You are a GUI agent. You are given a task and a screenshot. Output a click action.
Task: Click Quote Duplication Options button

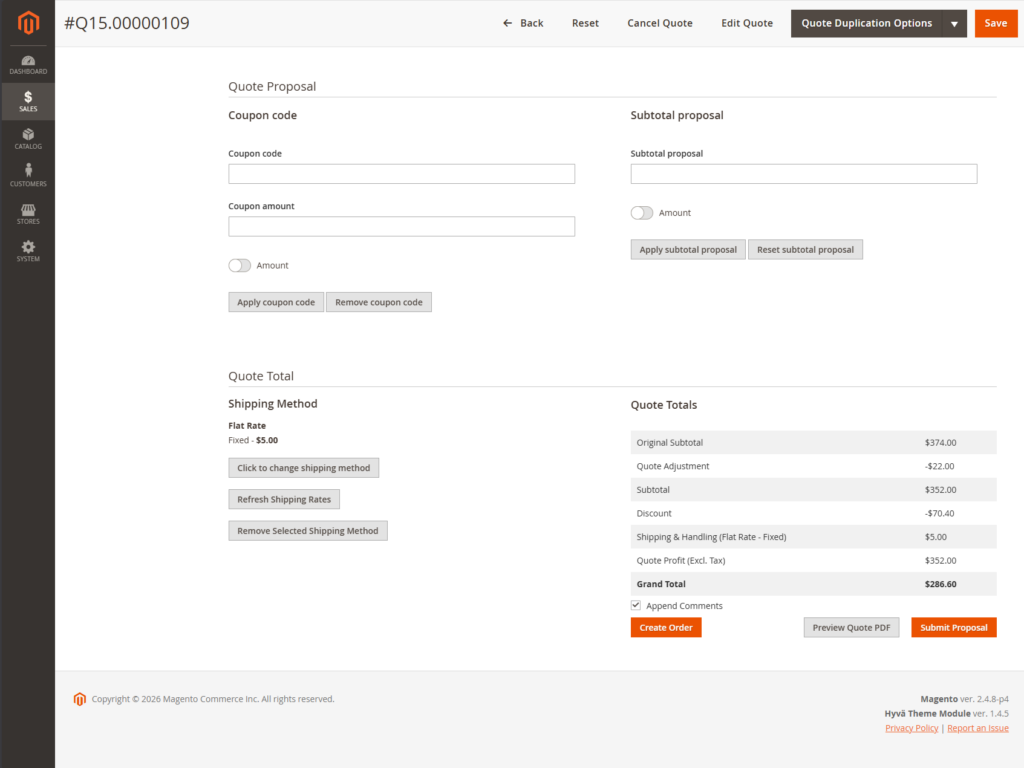pyautogui.click(x=867, y=24)
